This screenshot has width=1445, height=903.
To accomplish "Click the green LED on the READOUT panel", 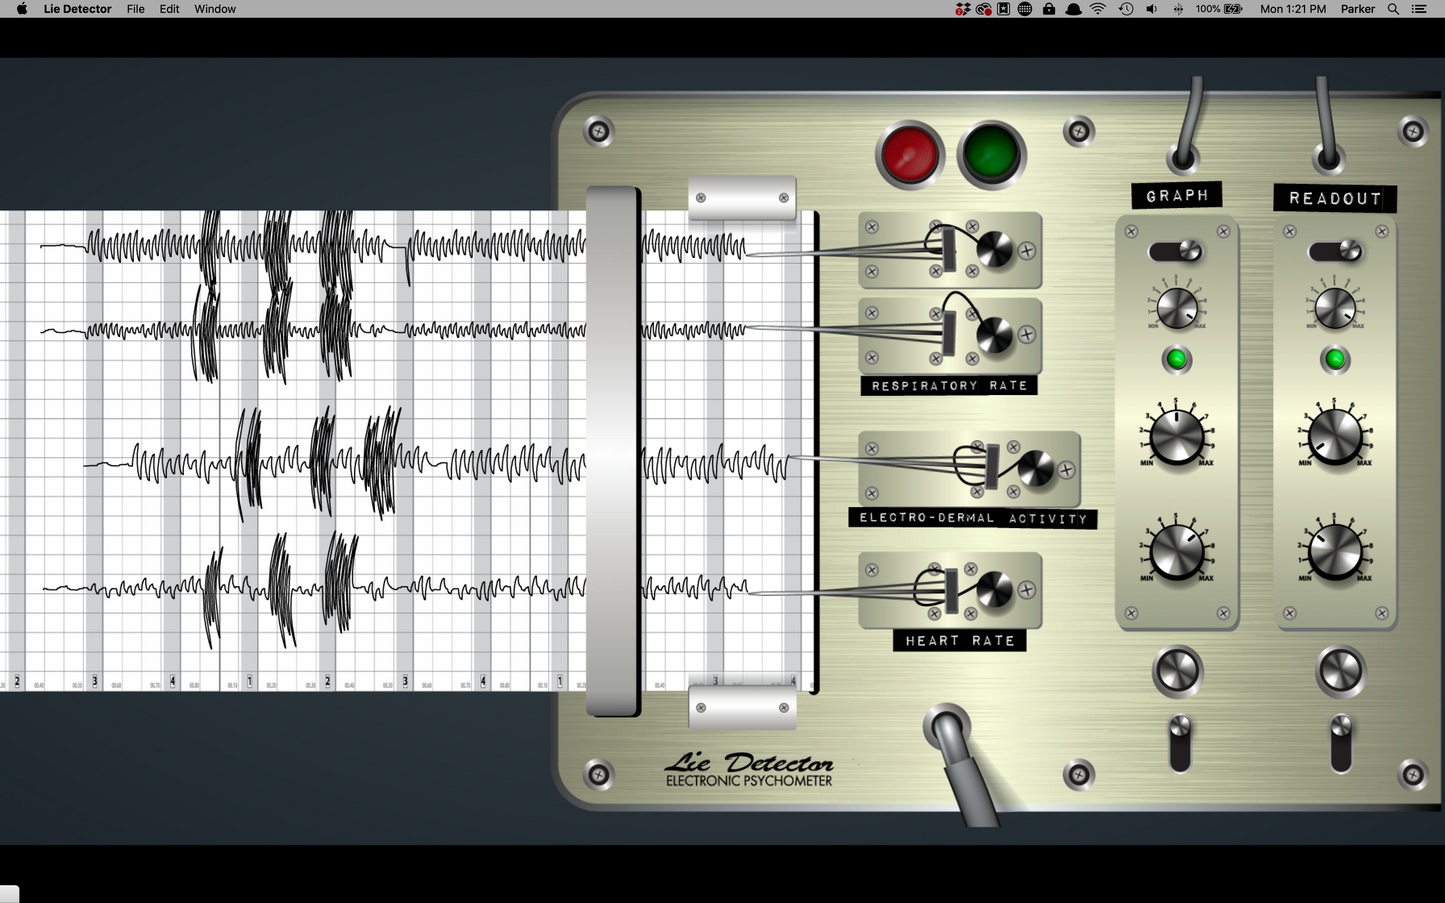I will click(1335, 360).
